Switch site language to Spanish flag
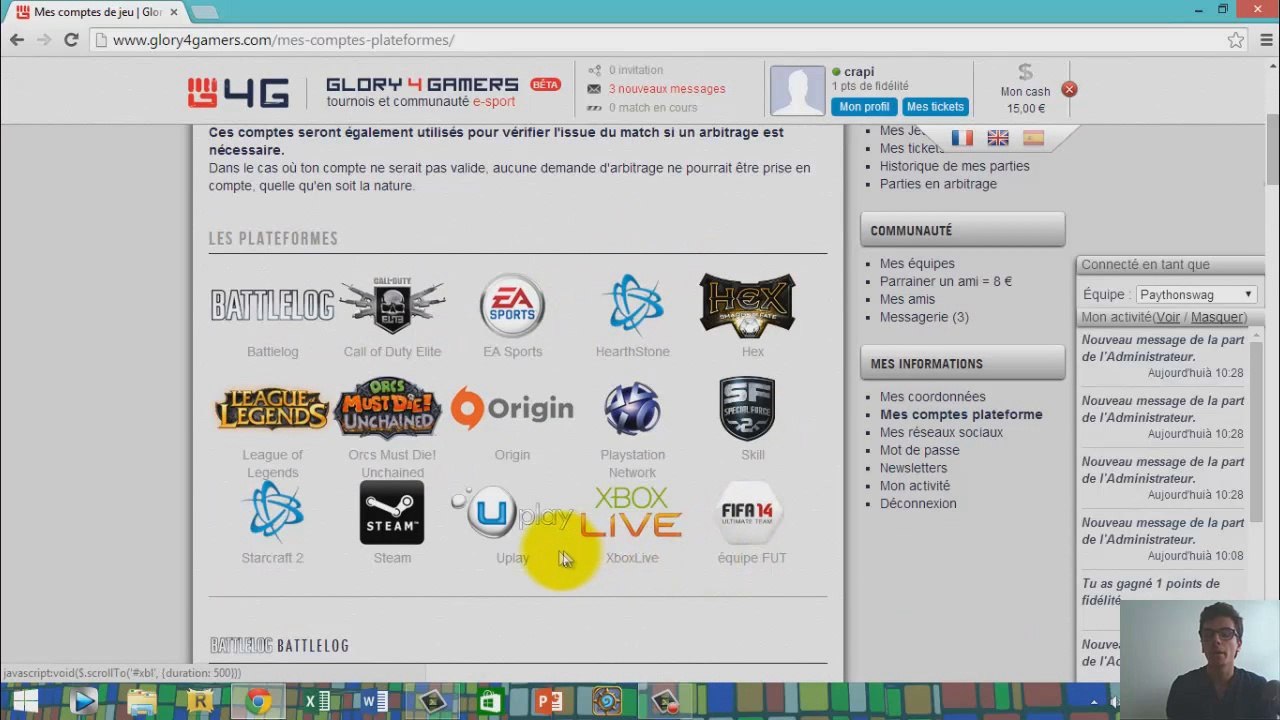 coord(1033,138)
